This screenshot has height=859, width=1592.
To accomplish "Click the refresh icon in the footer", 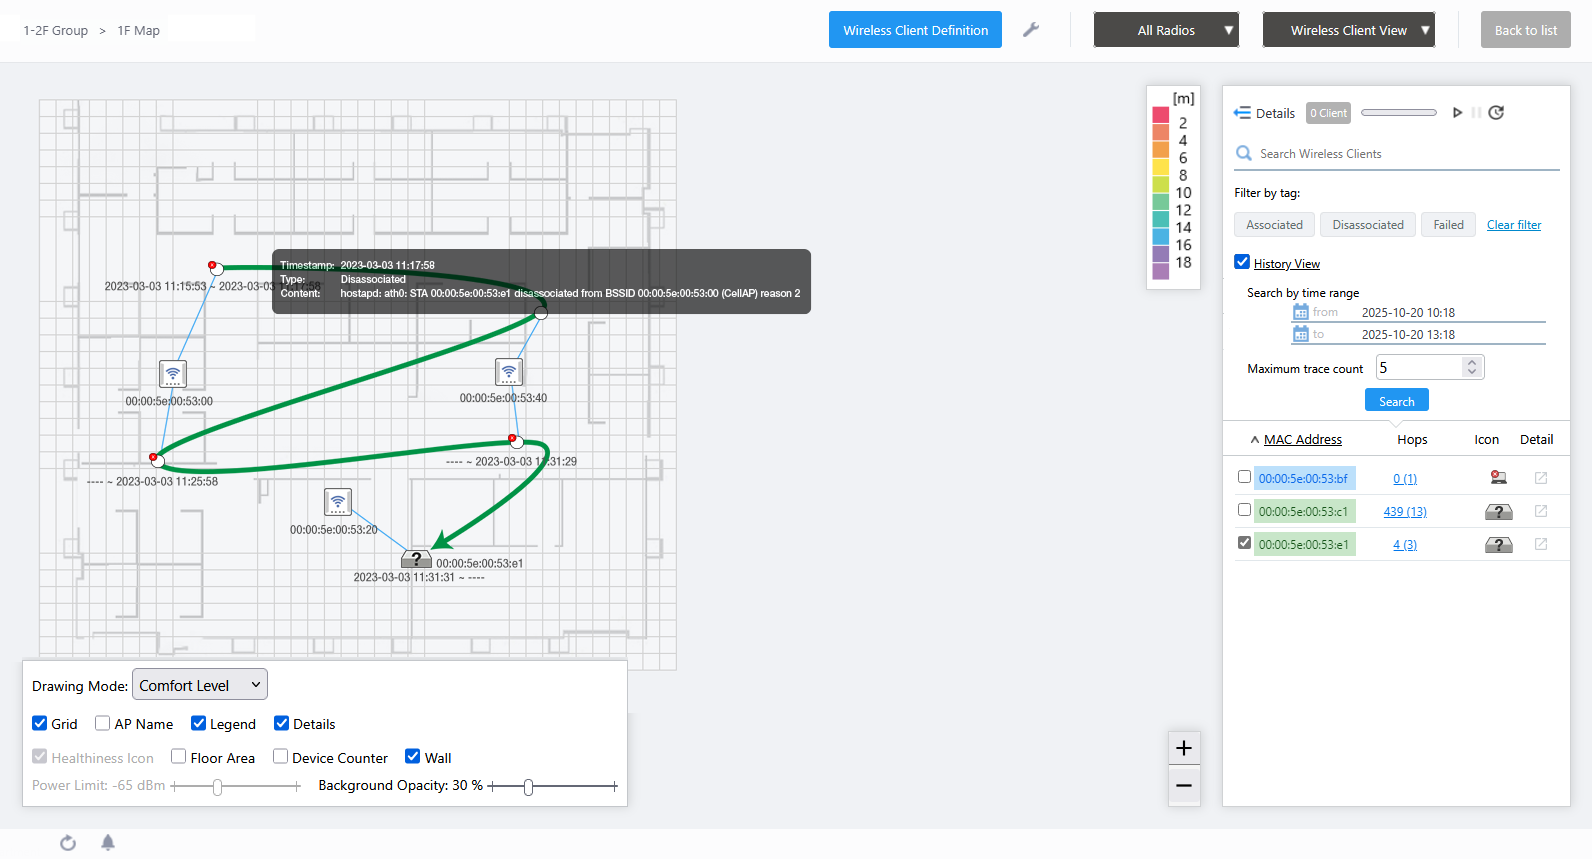I will pos(68,843).
